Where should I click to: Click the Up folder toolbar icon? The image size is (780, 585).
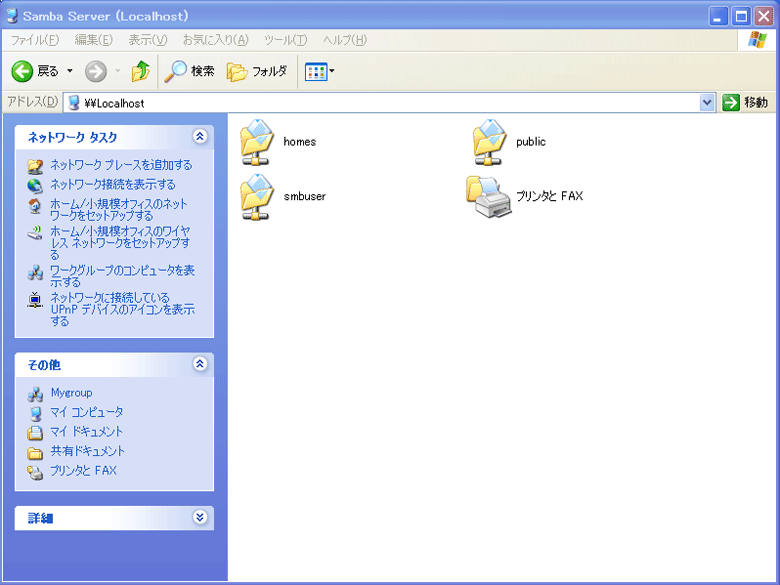[140, 71]
